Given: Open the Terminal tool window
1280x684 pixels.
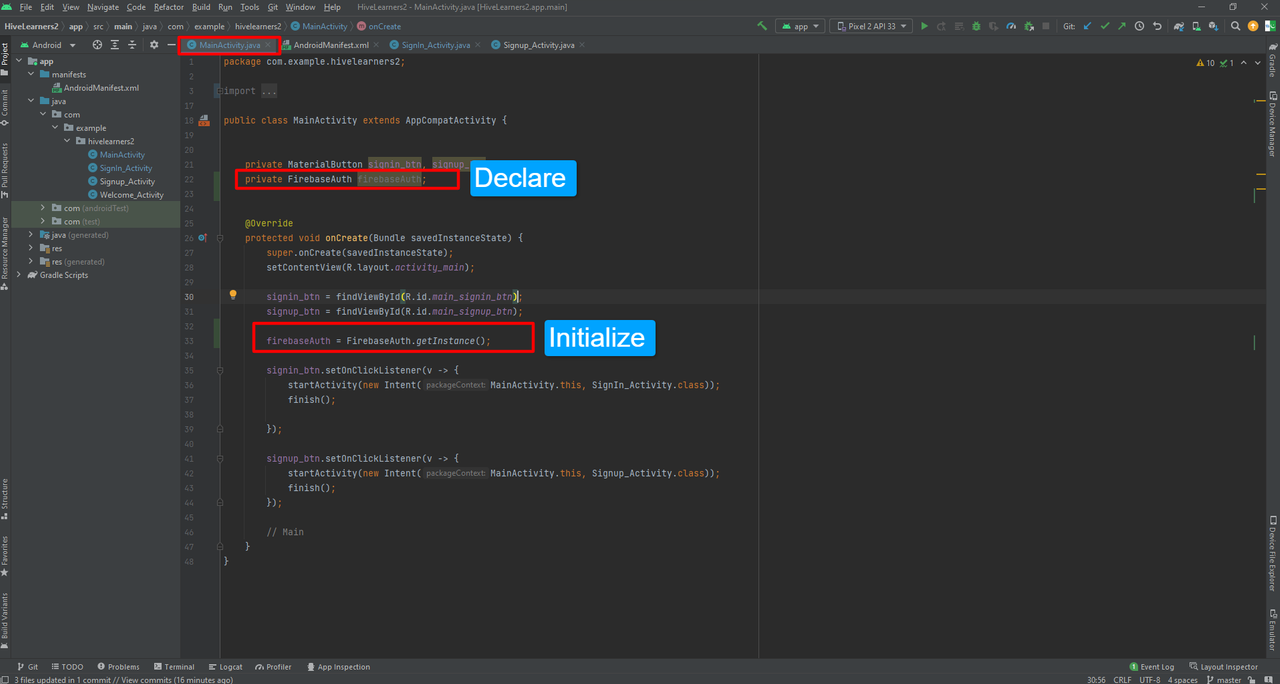Looking at the screenshot, I should pyautogui.click(x=173, y=667).
